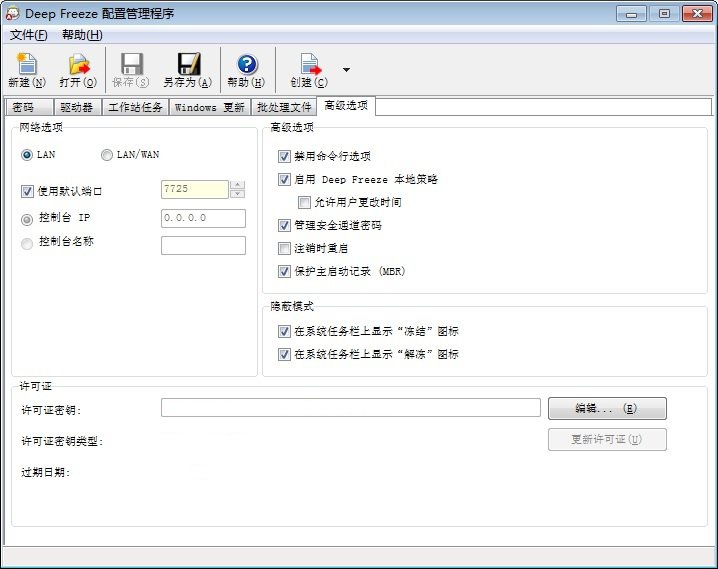Image resolution: width=718 pixels, height=569 pixels.
Task: Open the 帮助(H) help toolbar icon
Action: [246, 70]
